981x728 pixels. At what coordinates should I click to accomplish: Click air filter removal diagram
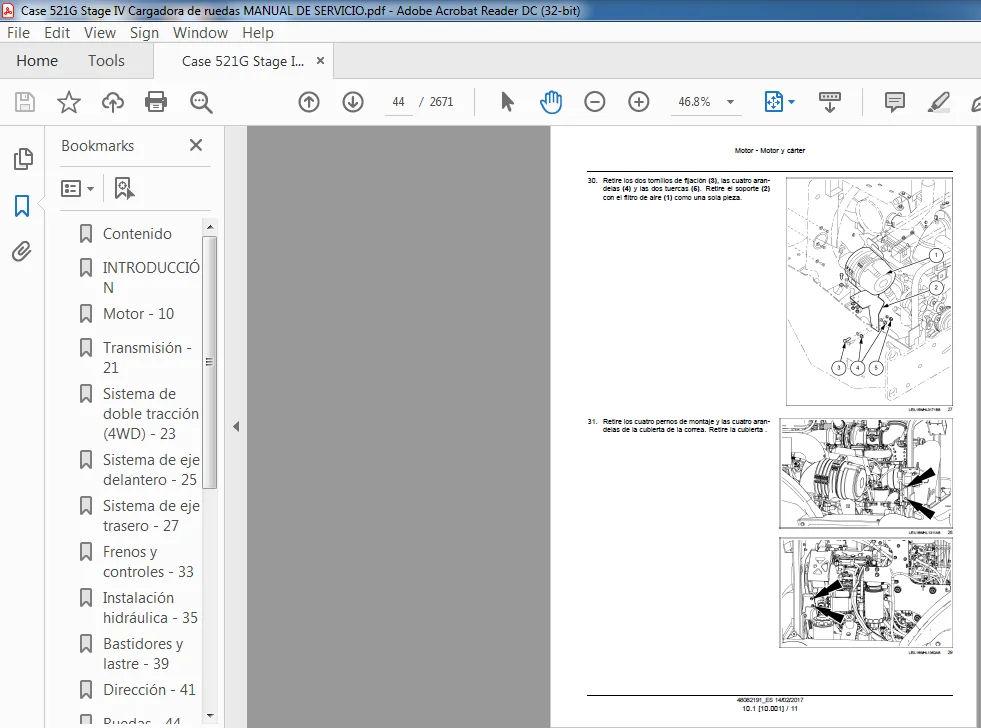click(869, 291)
